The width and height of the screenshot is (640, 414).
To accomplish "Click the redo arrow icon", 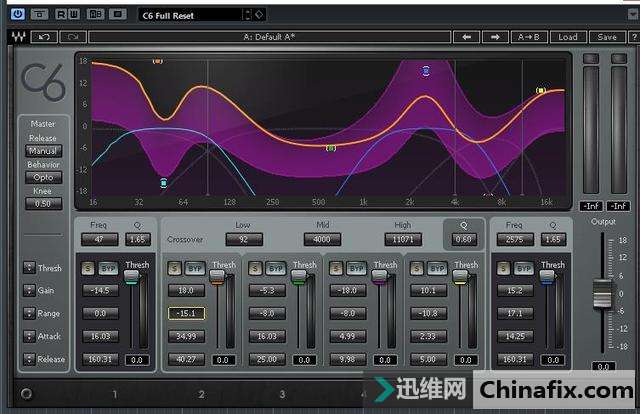I will tap(72, 37).
